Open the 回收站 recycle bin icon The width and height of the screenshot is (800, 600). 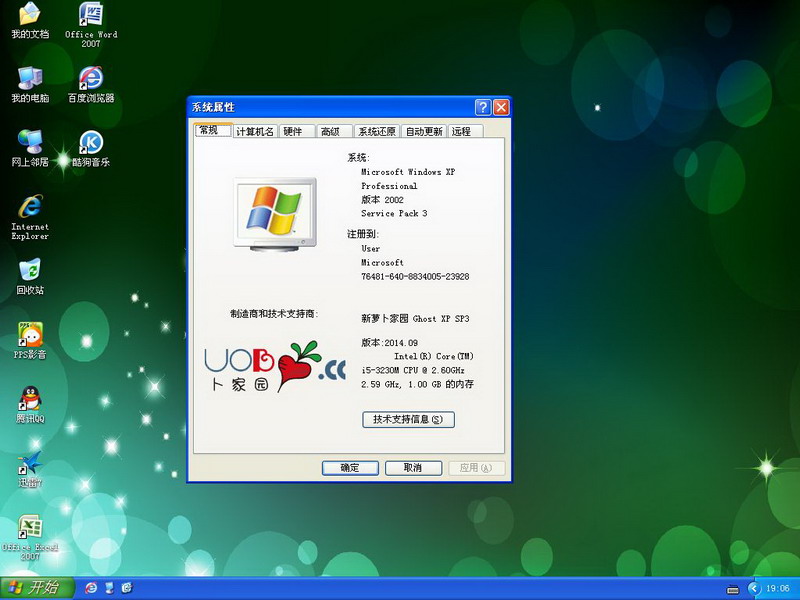[30, 277]
